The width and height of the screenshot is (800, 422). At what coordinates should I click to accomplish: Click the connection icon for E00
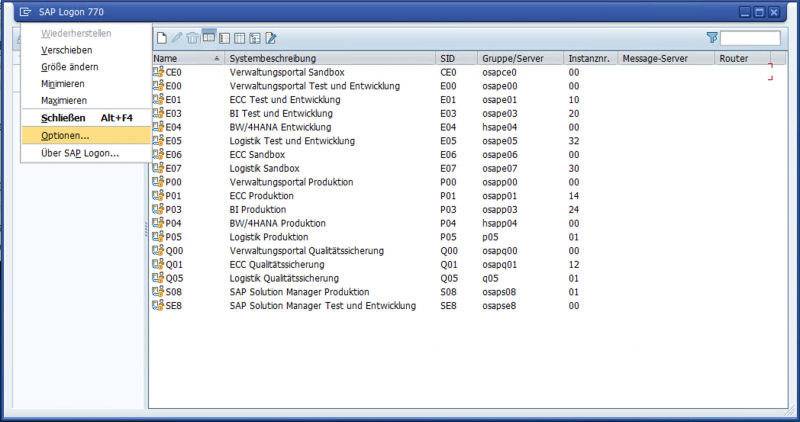coord(158,86)
